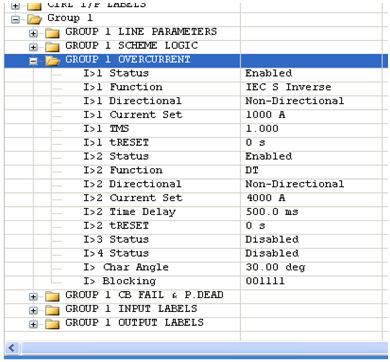The height and width of the screenshot is (362, 390).
Task: Click the IEC S Inverse function value
Action: pos(288,87)
